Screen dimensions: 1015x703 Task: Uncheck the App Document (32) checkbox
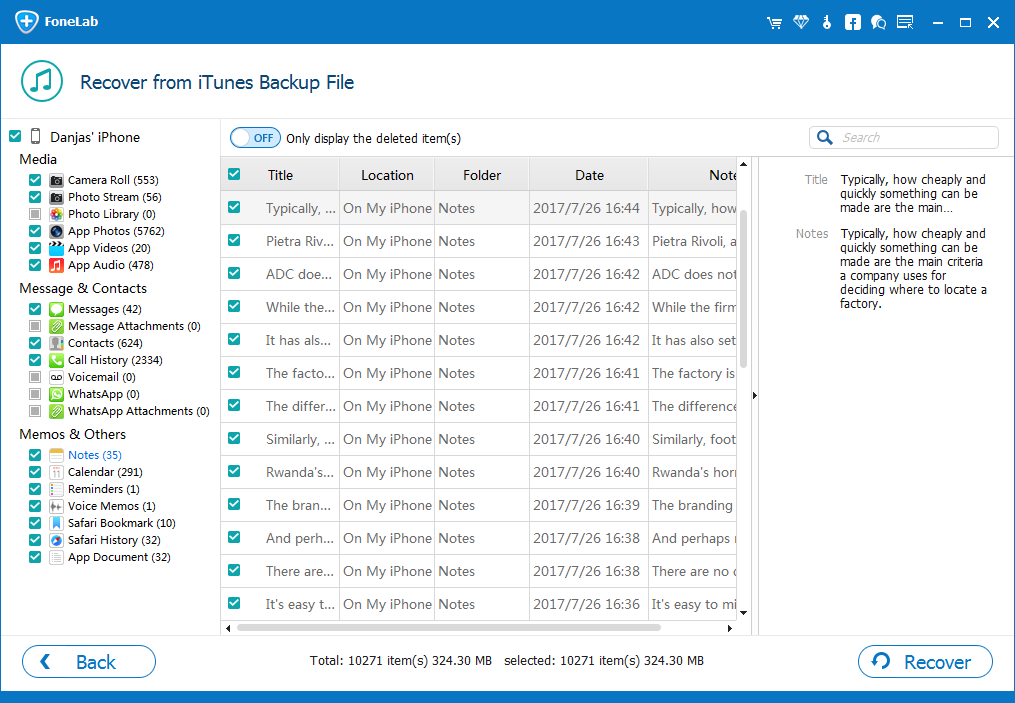tap(35, 557)
